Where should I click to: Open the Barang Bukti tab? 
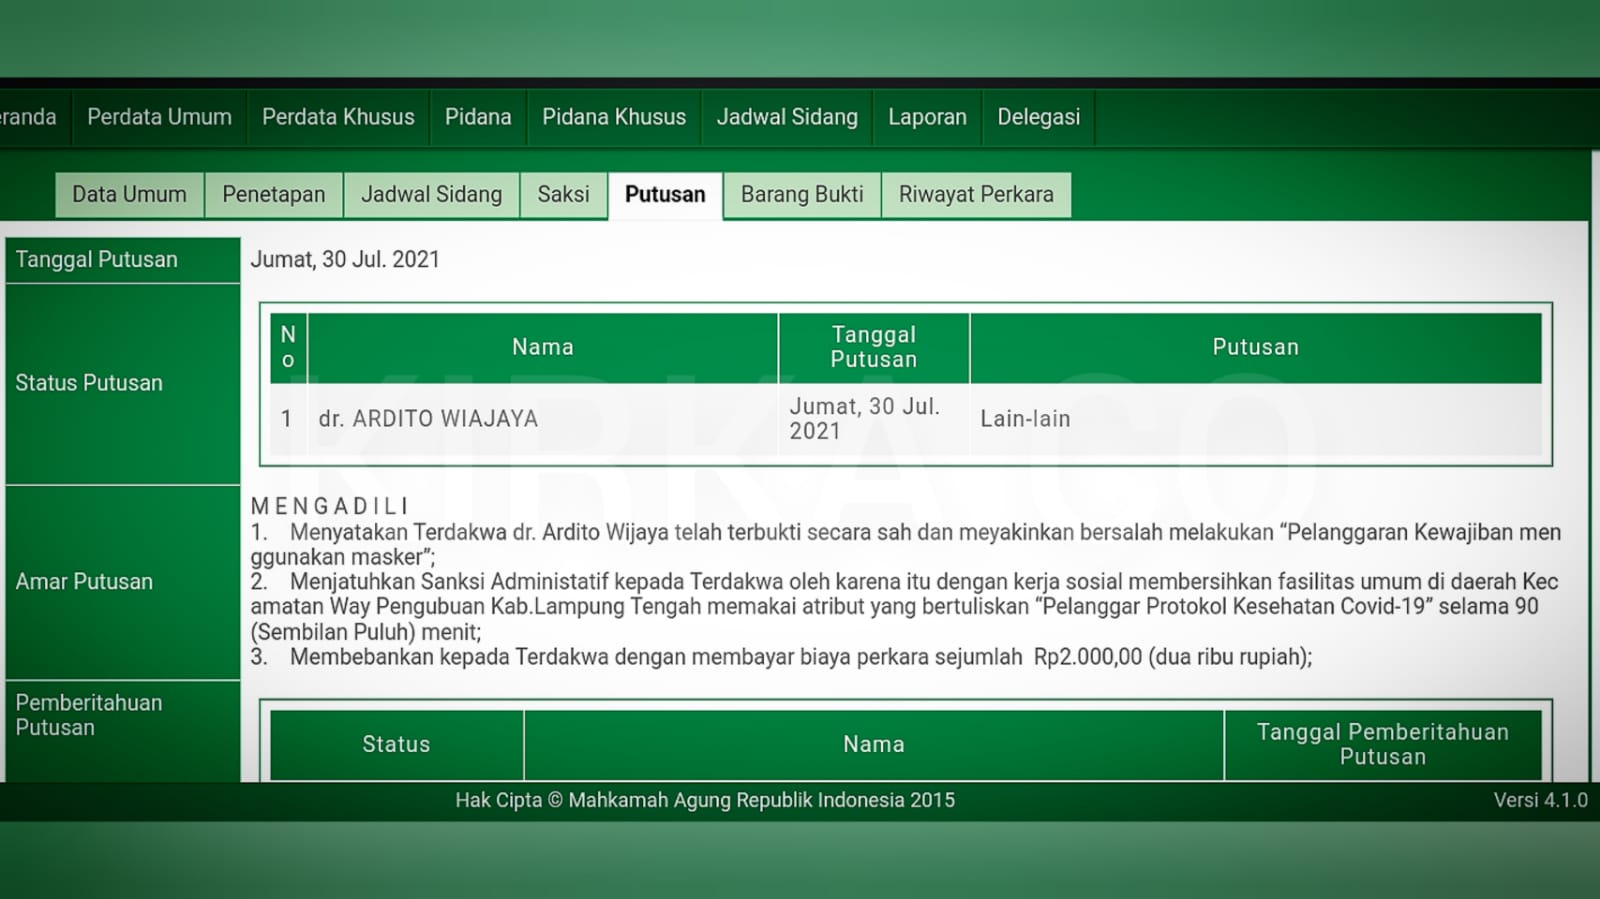(802, 194)
